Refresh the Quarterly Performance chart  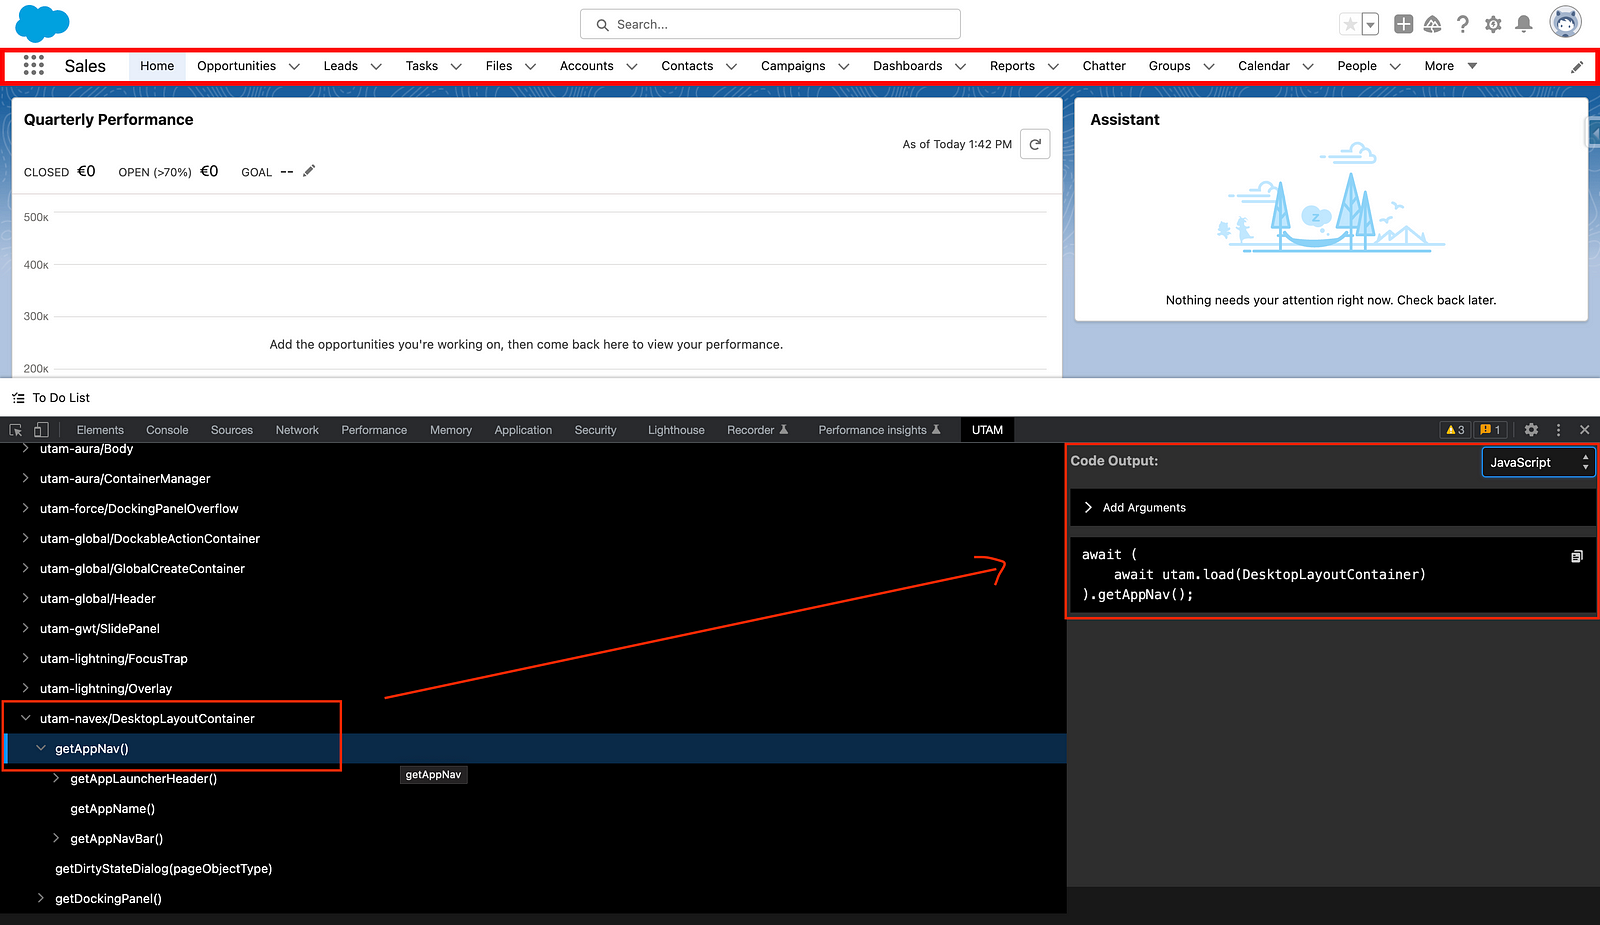point(1035,144)
